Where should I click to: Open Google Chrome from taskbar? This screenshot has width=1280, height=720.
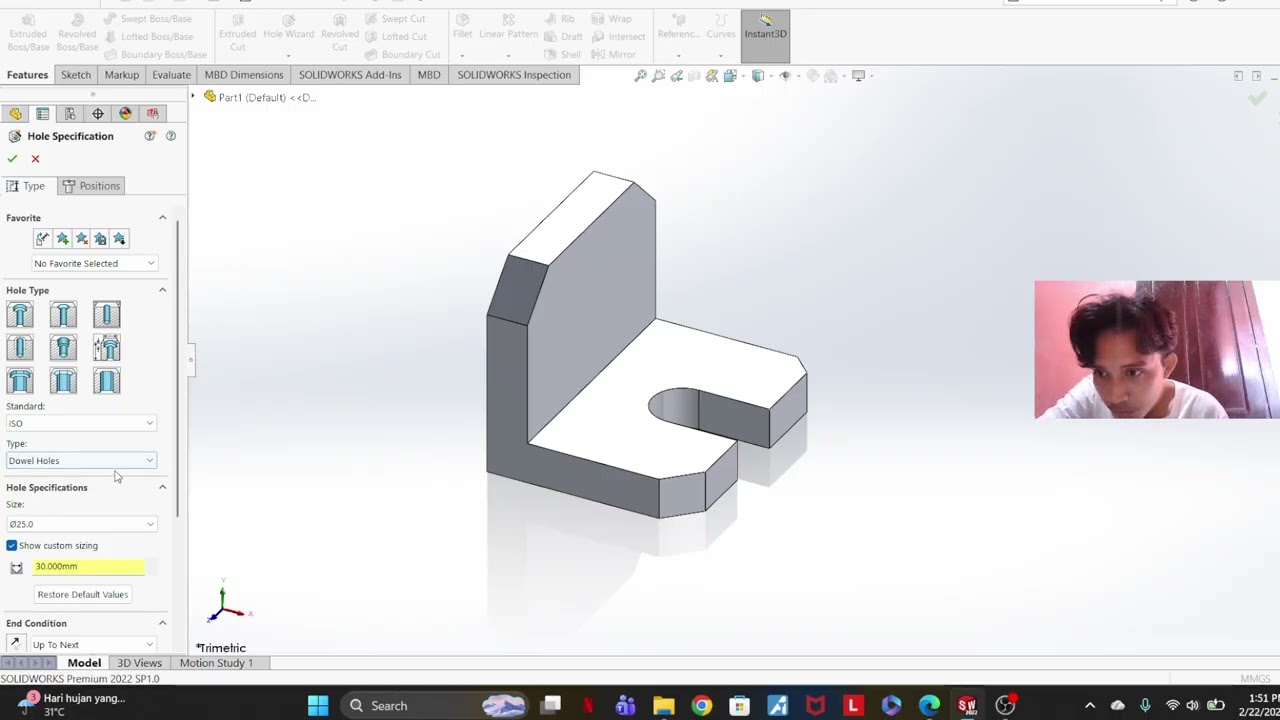coord(702,706)
